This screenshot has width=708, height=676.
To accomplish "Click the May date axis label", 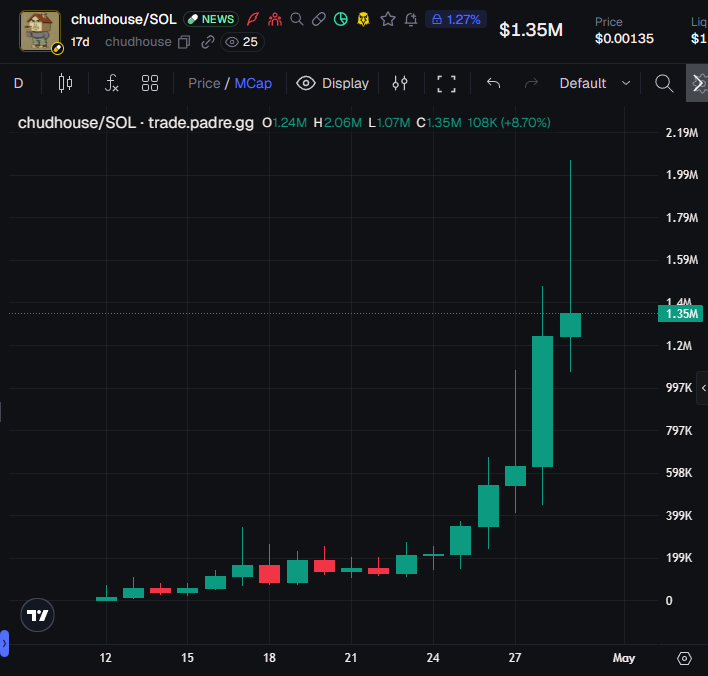I will pos(624,658).
